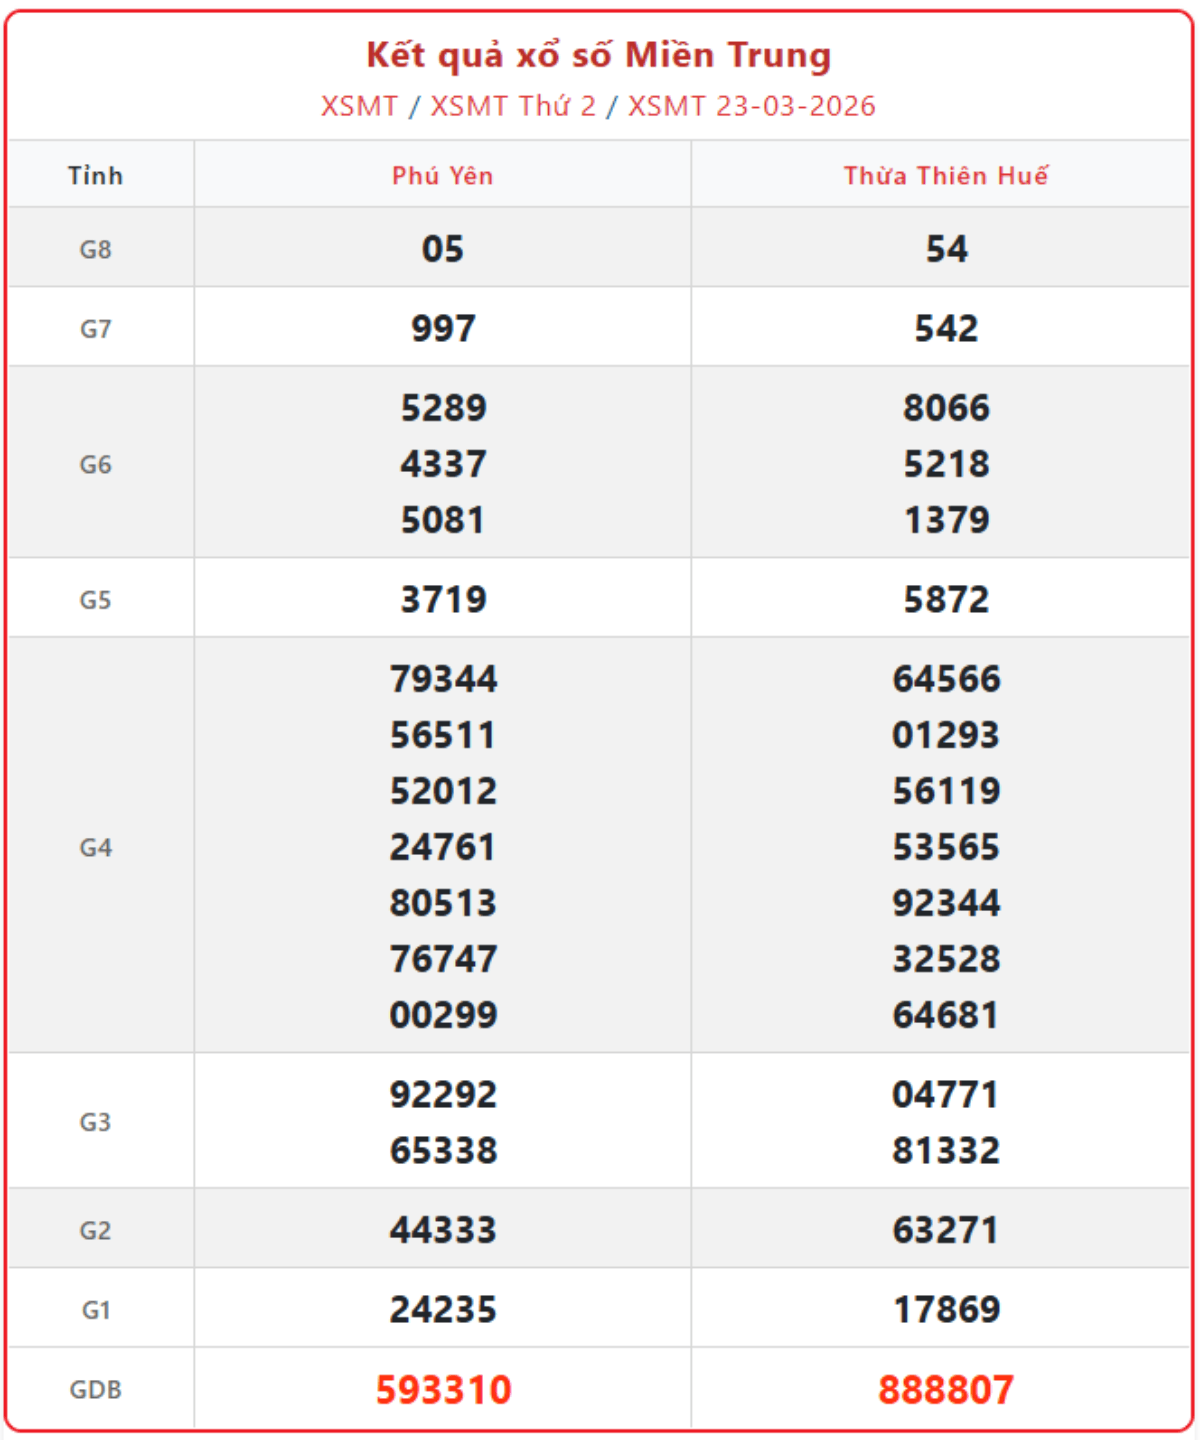Click the Tỉnh column header
The height and width of the screenshot is (1440, 1200).
pyautogui.click(x=96, y=176)
